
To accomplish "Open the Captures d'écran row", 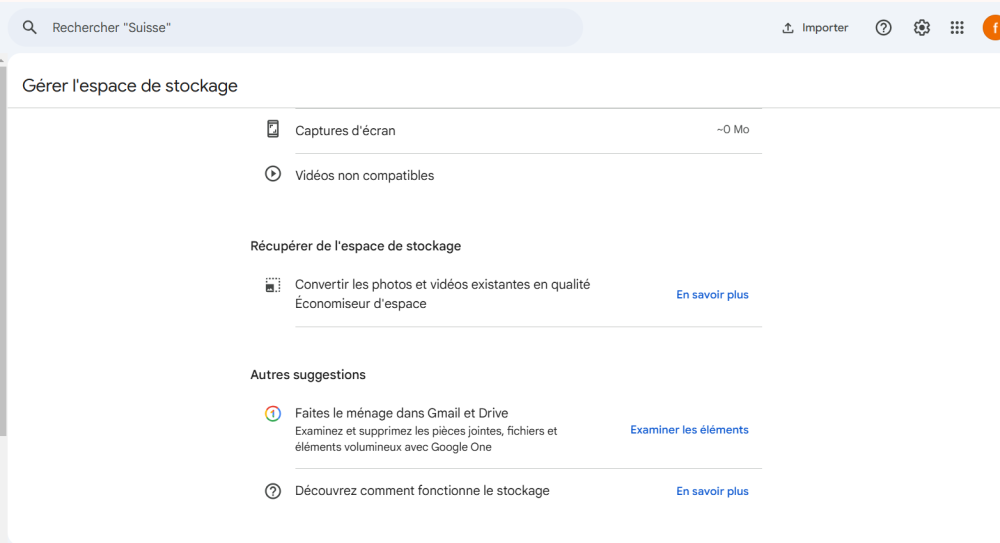I will tap(500, 130).
